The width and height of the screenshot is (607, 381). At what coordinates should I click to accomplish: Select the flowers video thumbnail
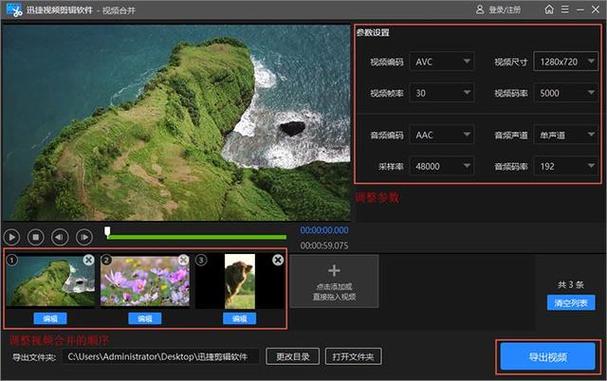[x=145, y=280]
